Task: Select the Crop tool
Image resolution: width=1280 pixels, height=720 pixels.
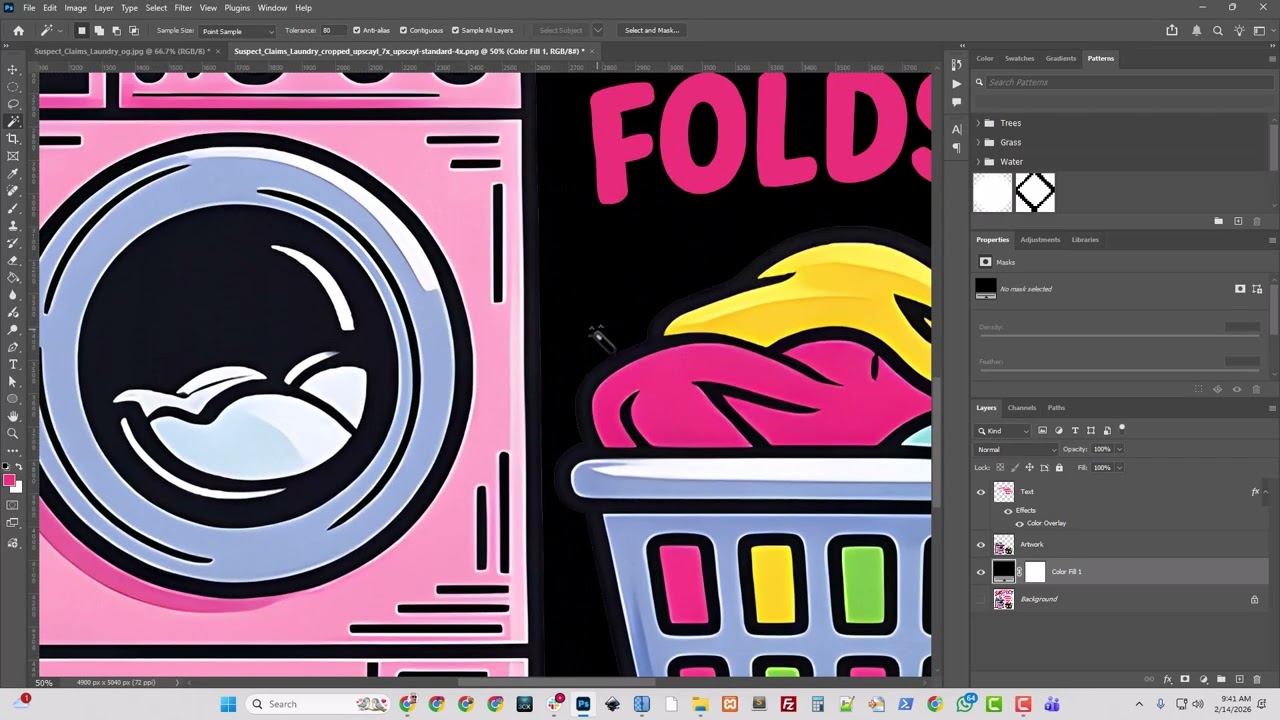Action: tap(13, 138)
